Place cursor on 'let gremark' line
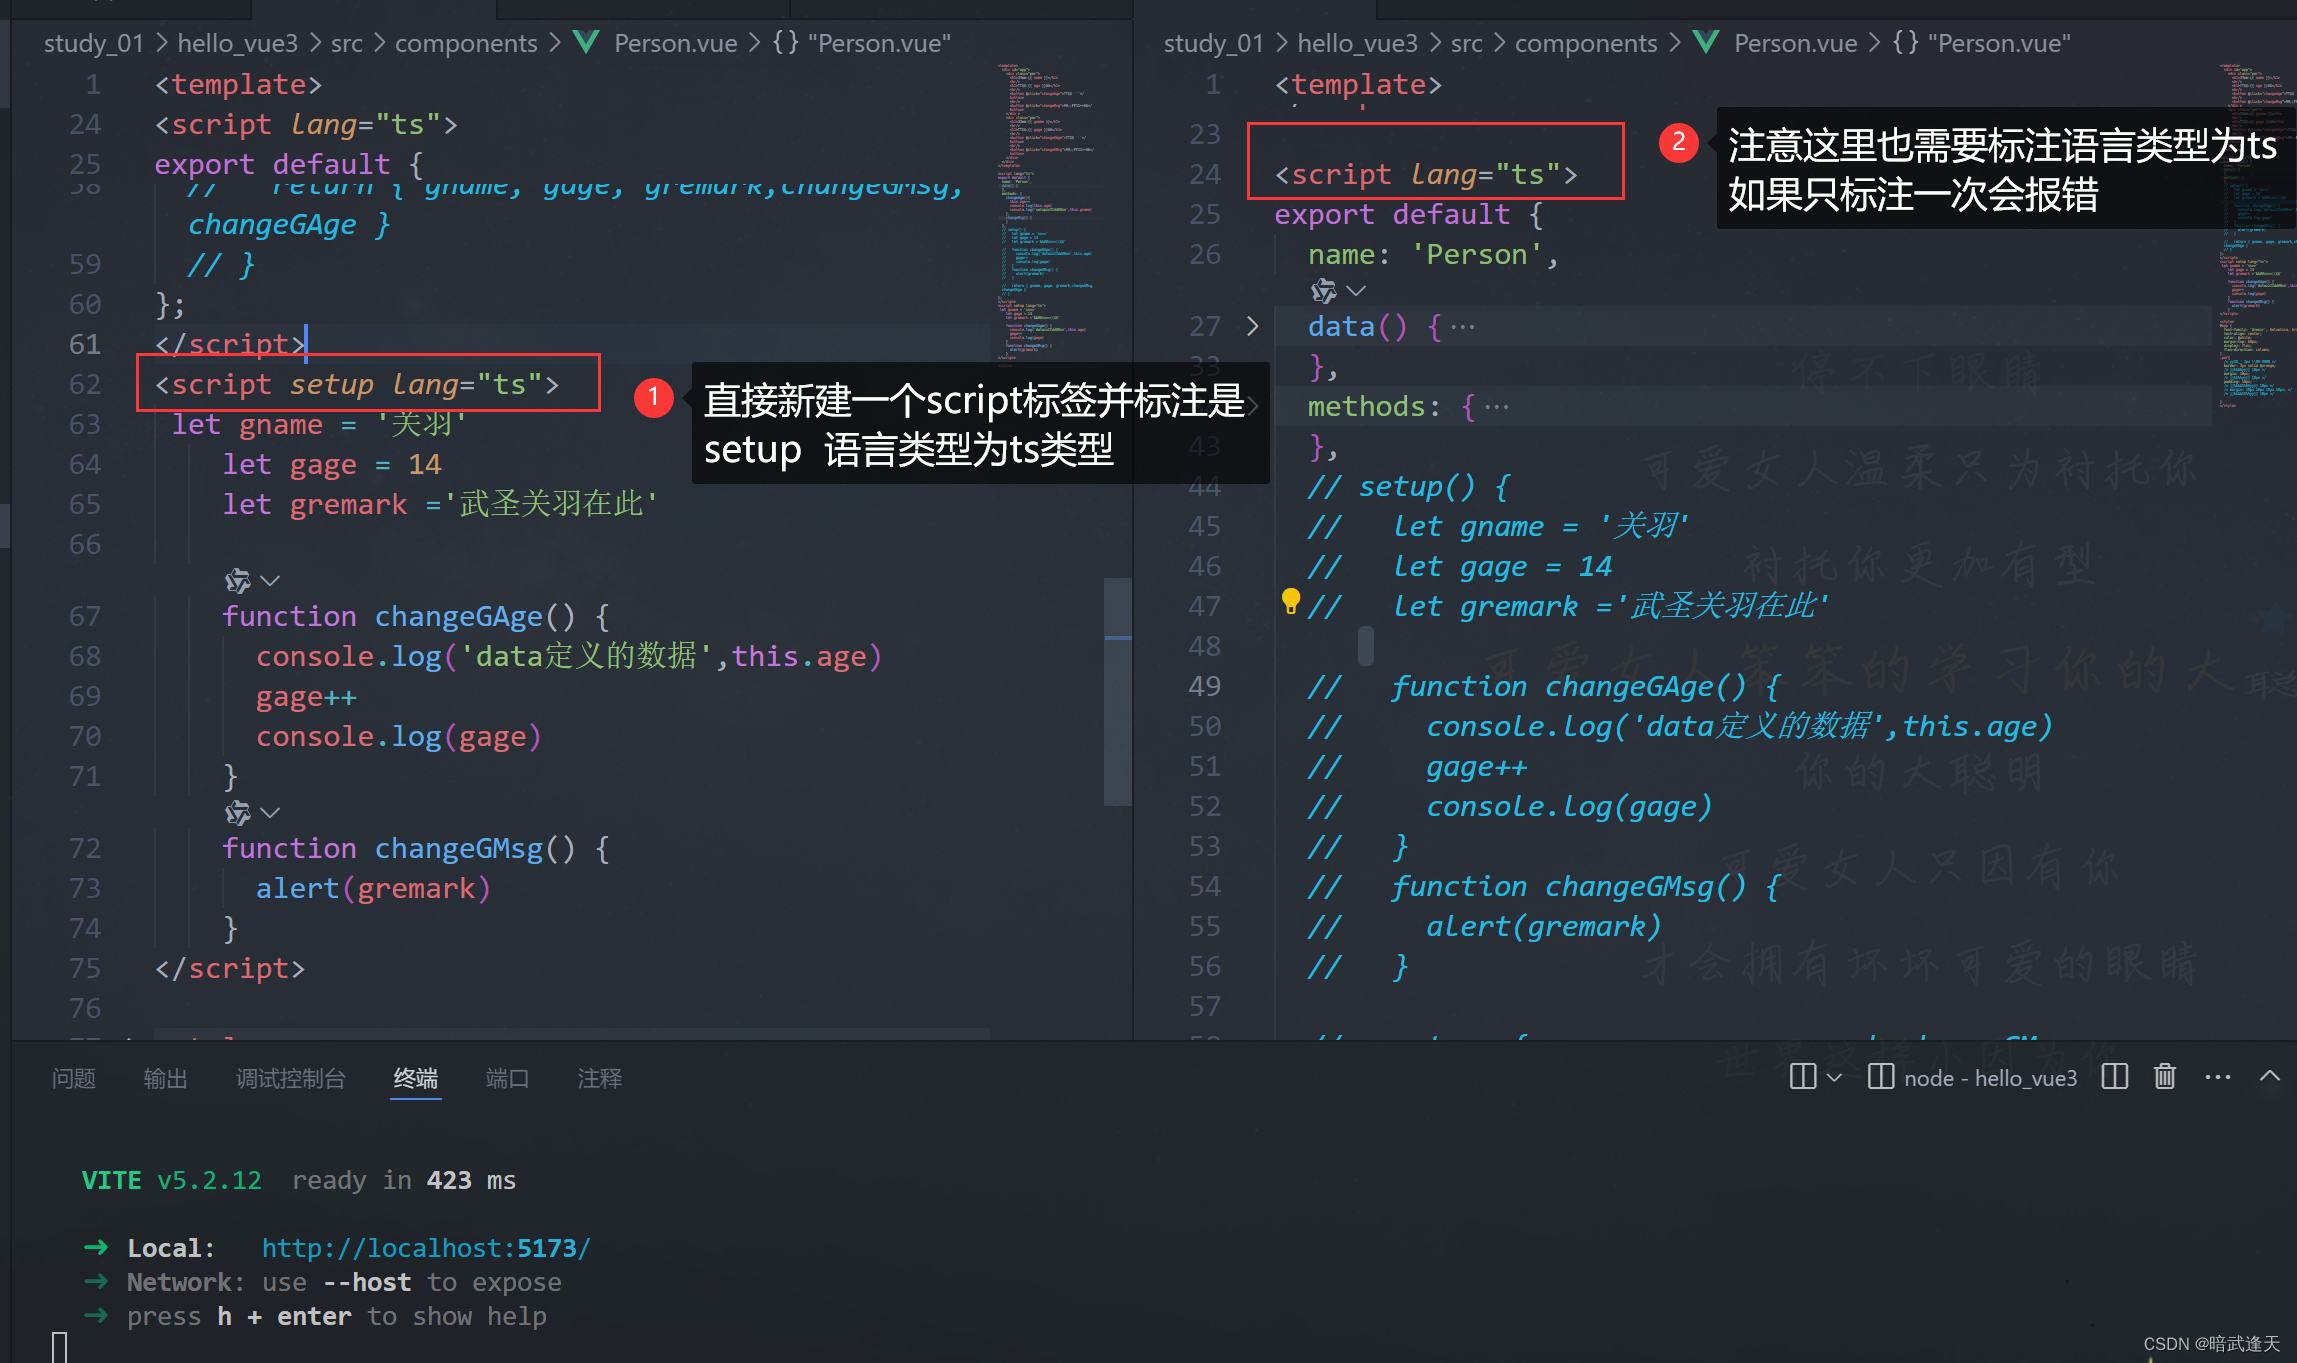The height and width of the screenshot is (1363, 2297). pos(440,504)
